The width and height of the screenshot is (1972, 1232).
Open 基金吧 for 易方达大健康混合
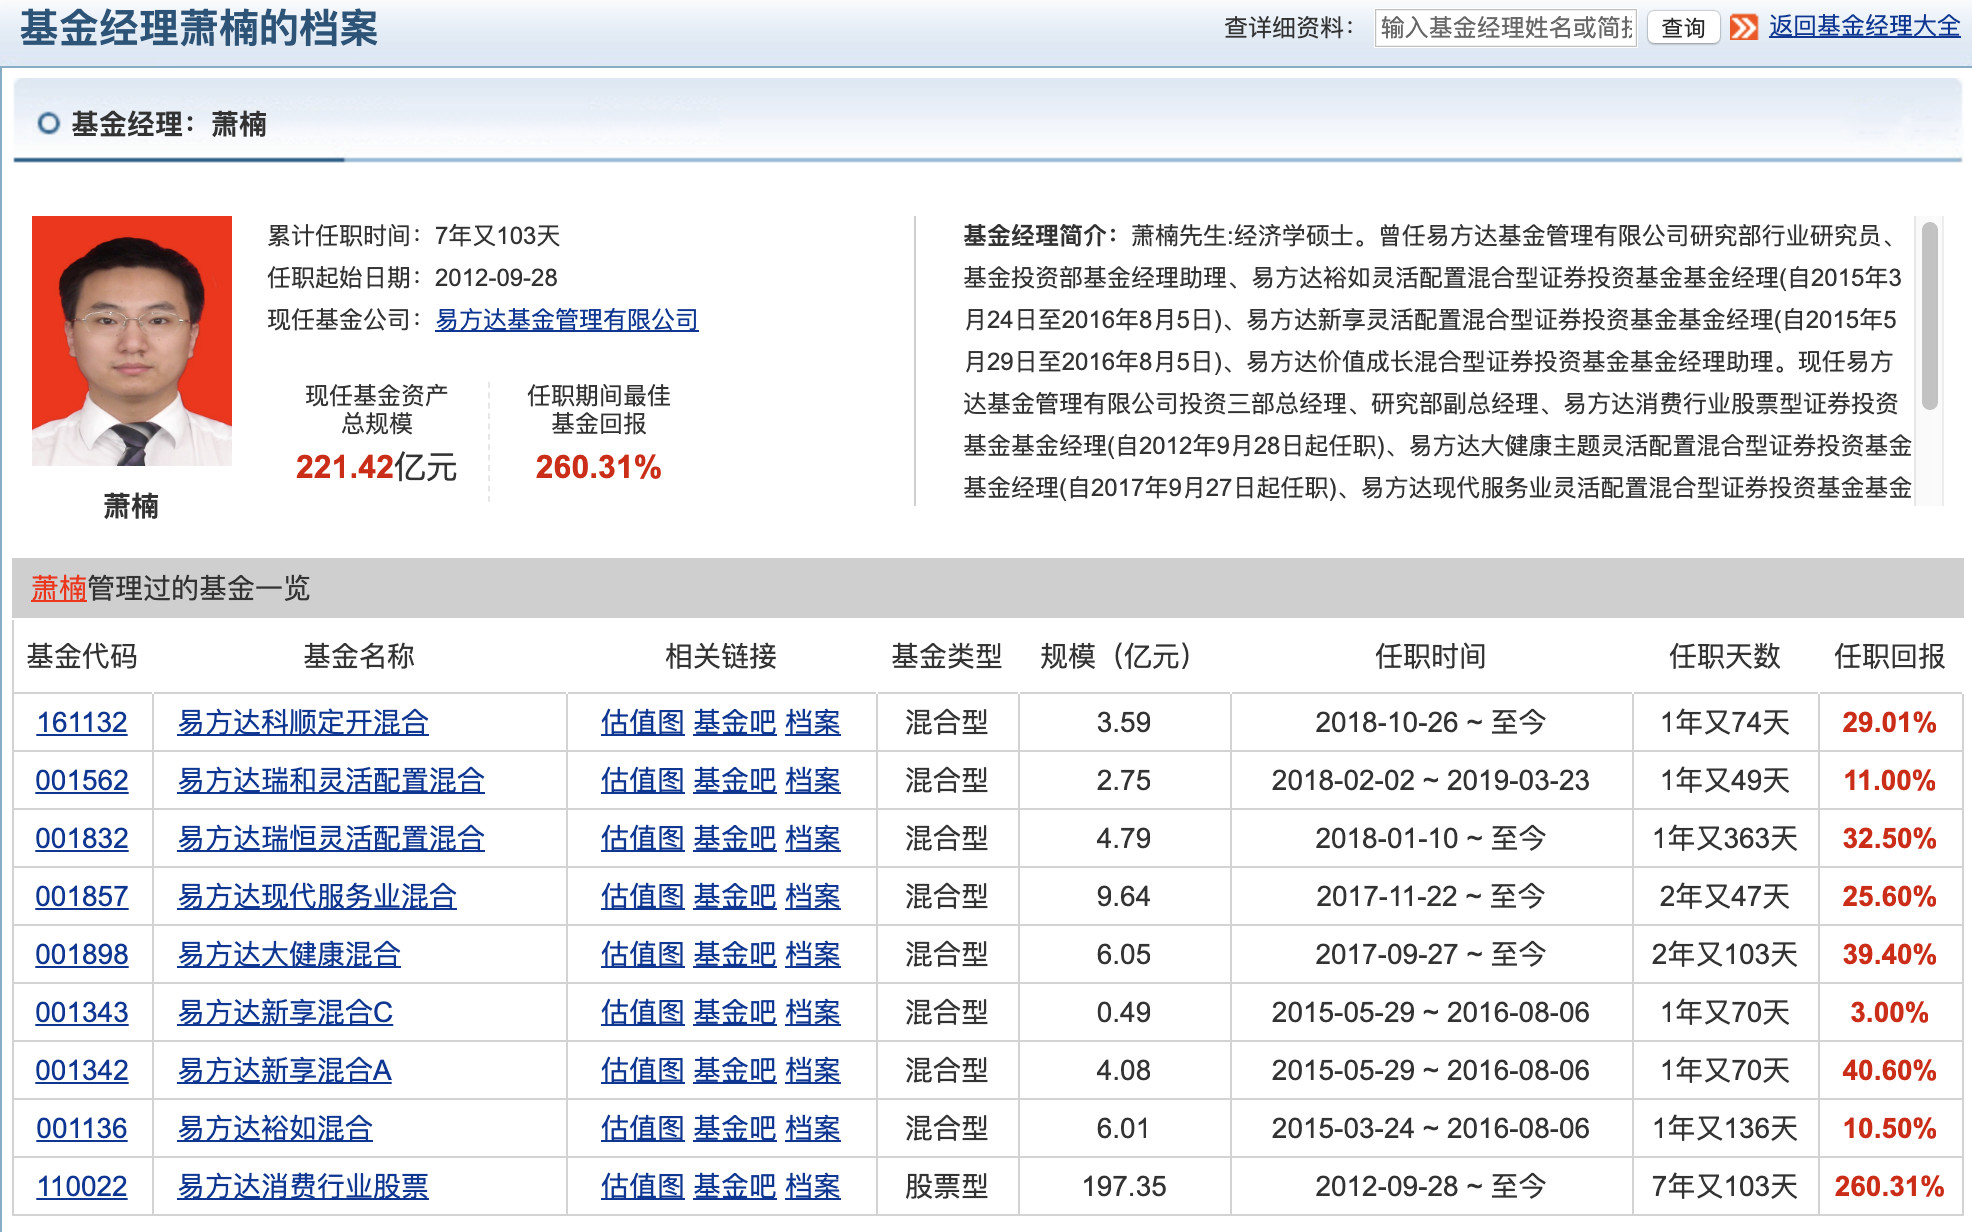point(735,954)
